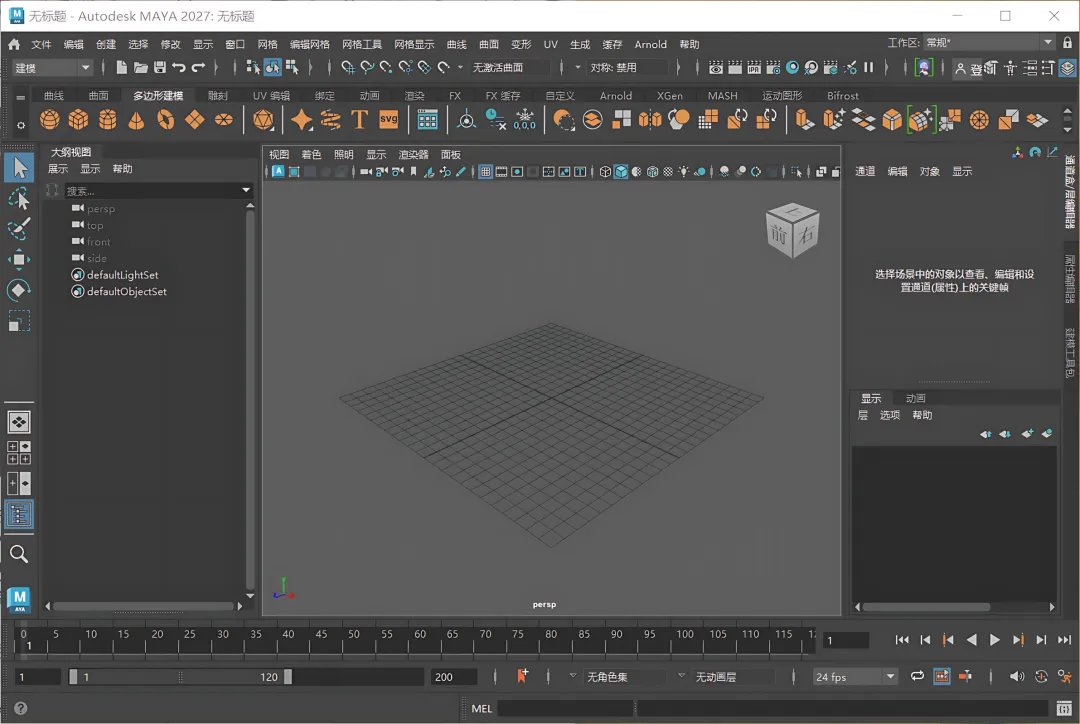Image resolution: width=1080 pixels, height=724 pixels.
Task: Select defaultLightSet in the outliner
Action: [x=122, y=275]
